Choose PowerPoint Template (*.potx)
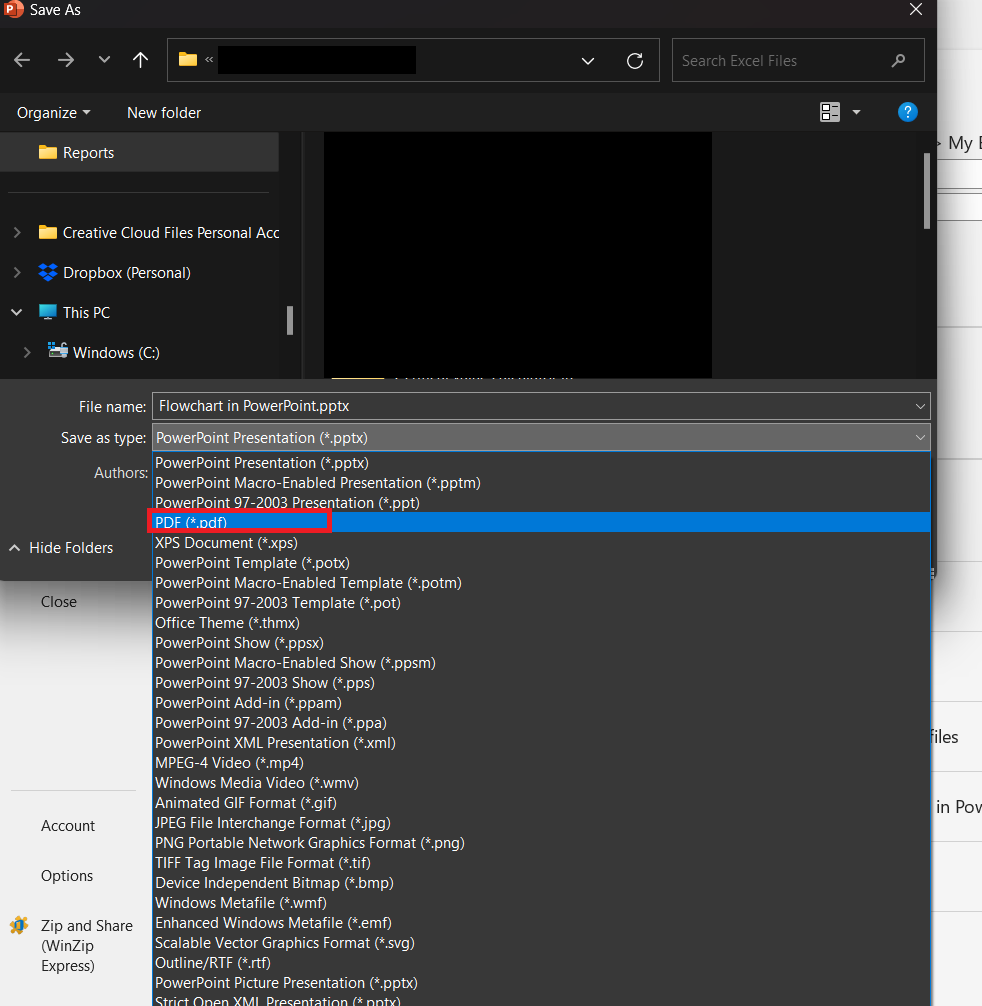Screen dimensions: 982x1006 (541, 563)
